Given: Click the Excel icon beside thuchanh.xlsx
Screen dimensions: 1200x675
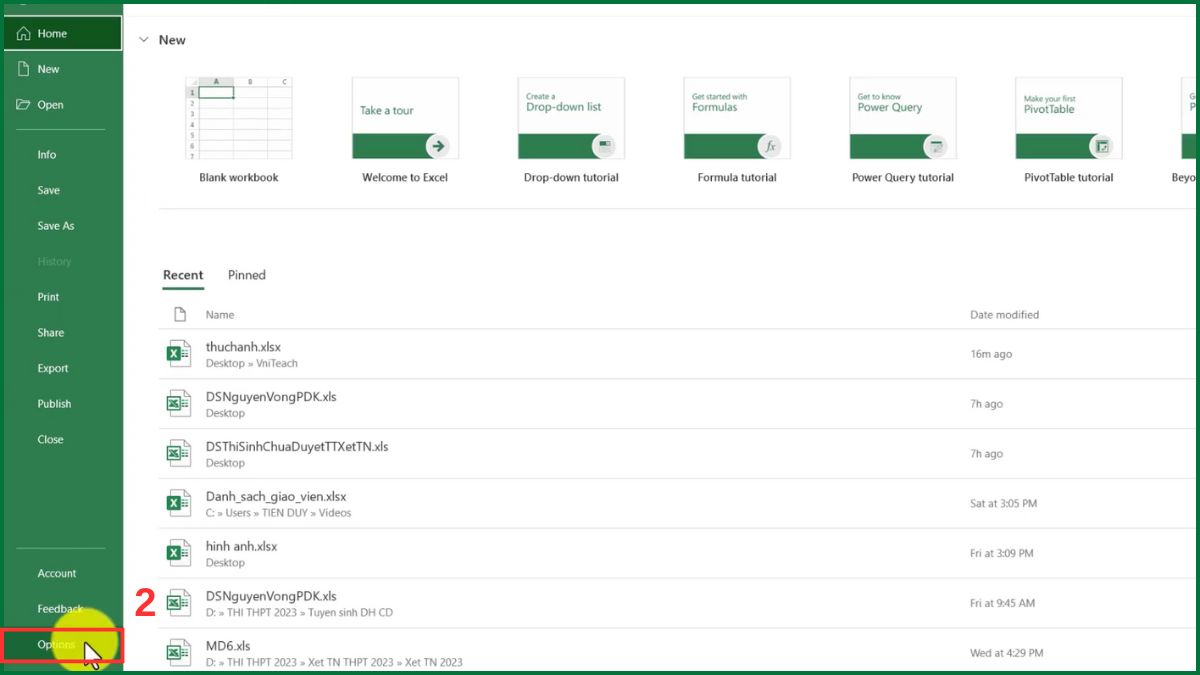Looking at the screenshot, I should click(x=178, y=353).
